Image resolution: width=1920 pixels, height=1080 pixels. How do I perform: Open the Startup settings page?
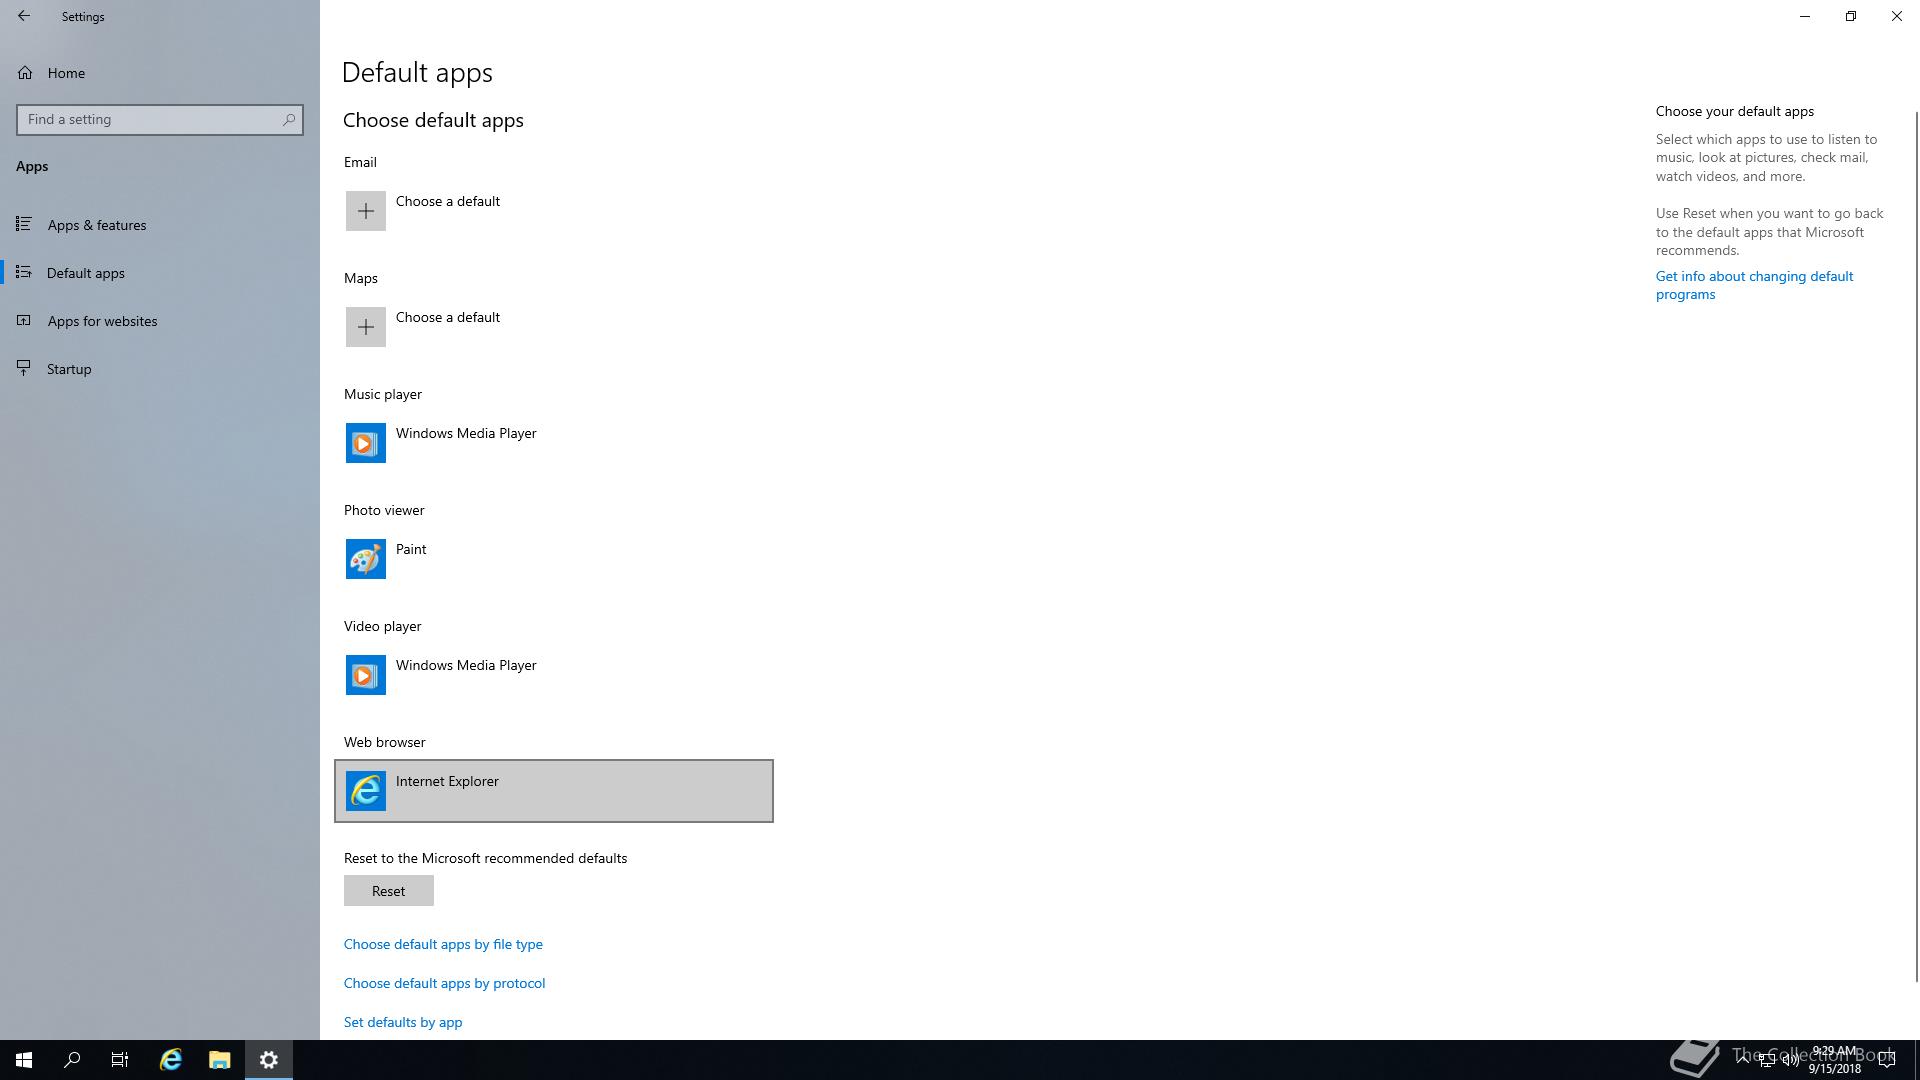(x=69, y=369)
